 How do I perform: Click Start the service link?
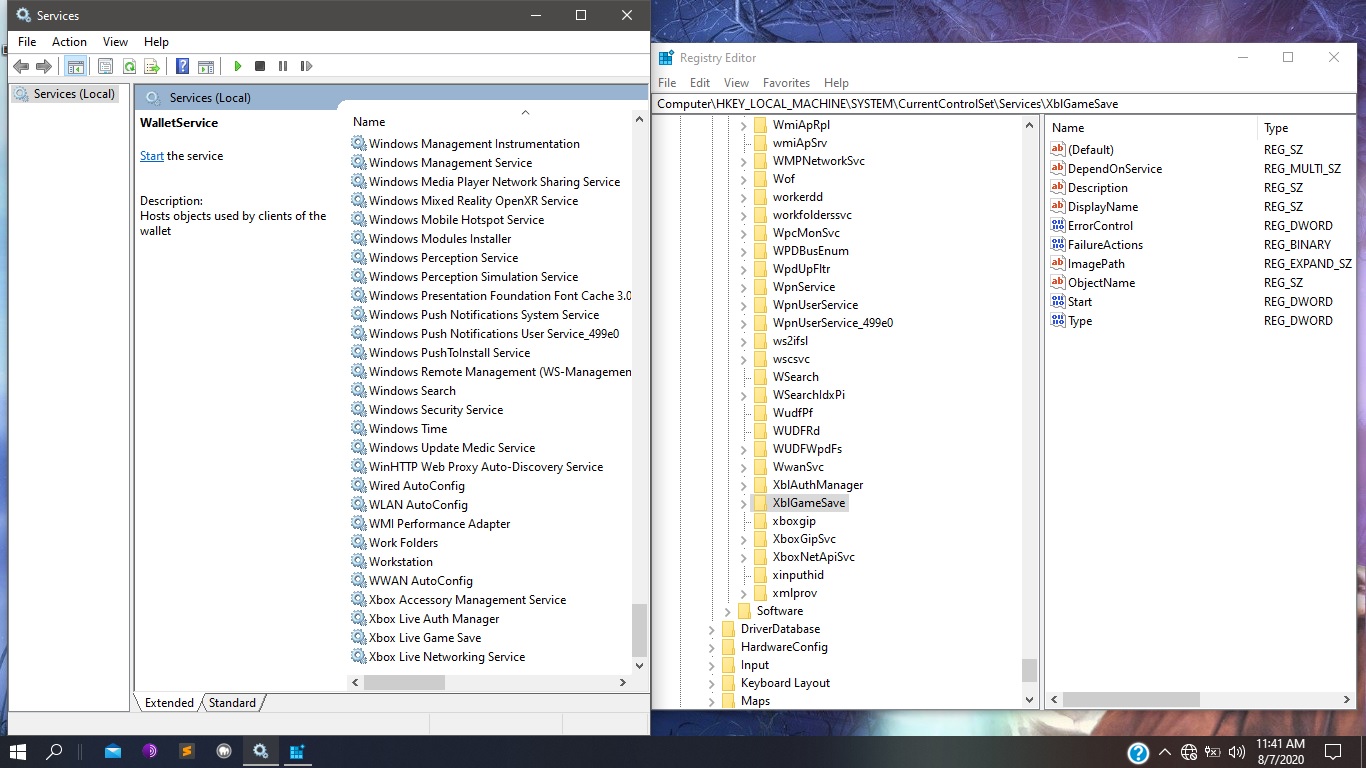pos(152,156)
